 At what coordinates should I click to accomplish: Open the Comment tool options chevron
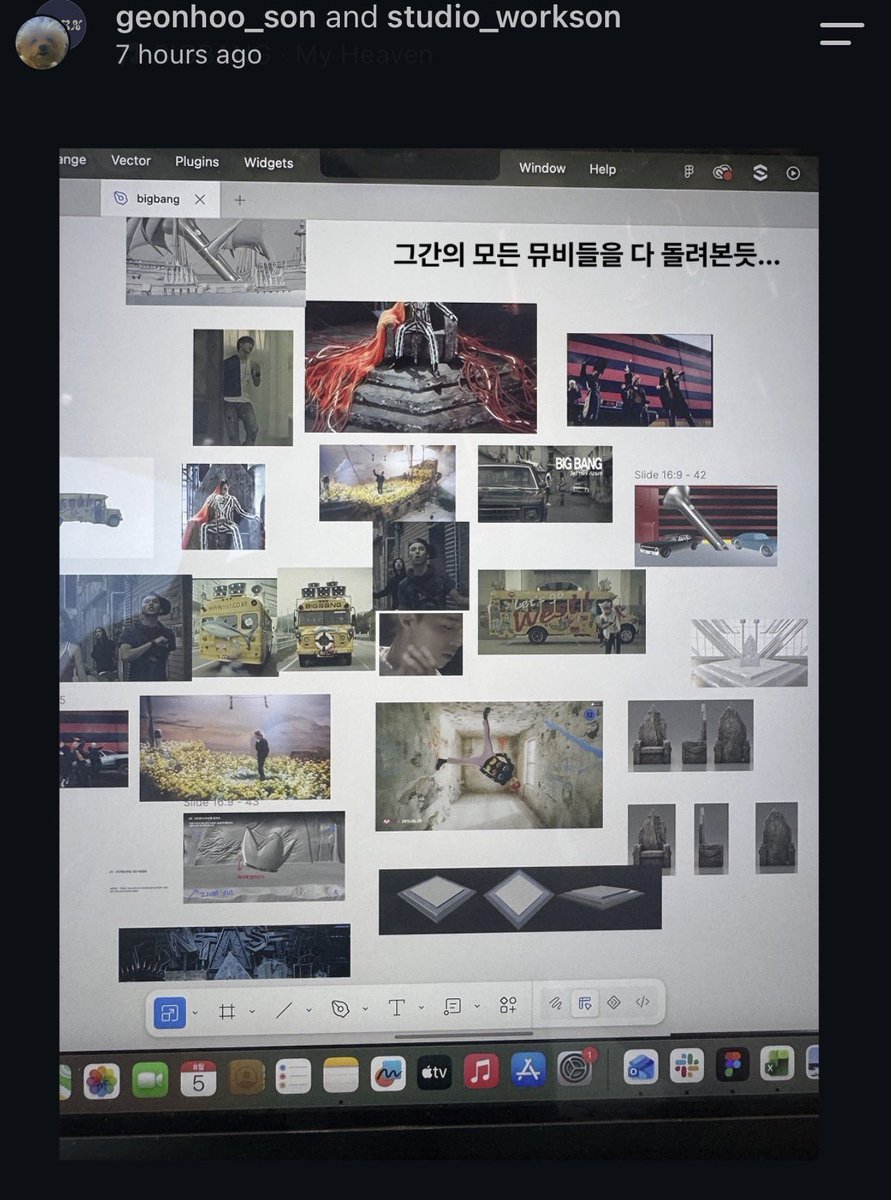(x=477, y=1006)
